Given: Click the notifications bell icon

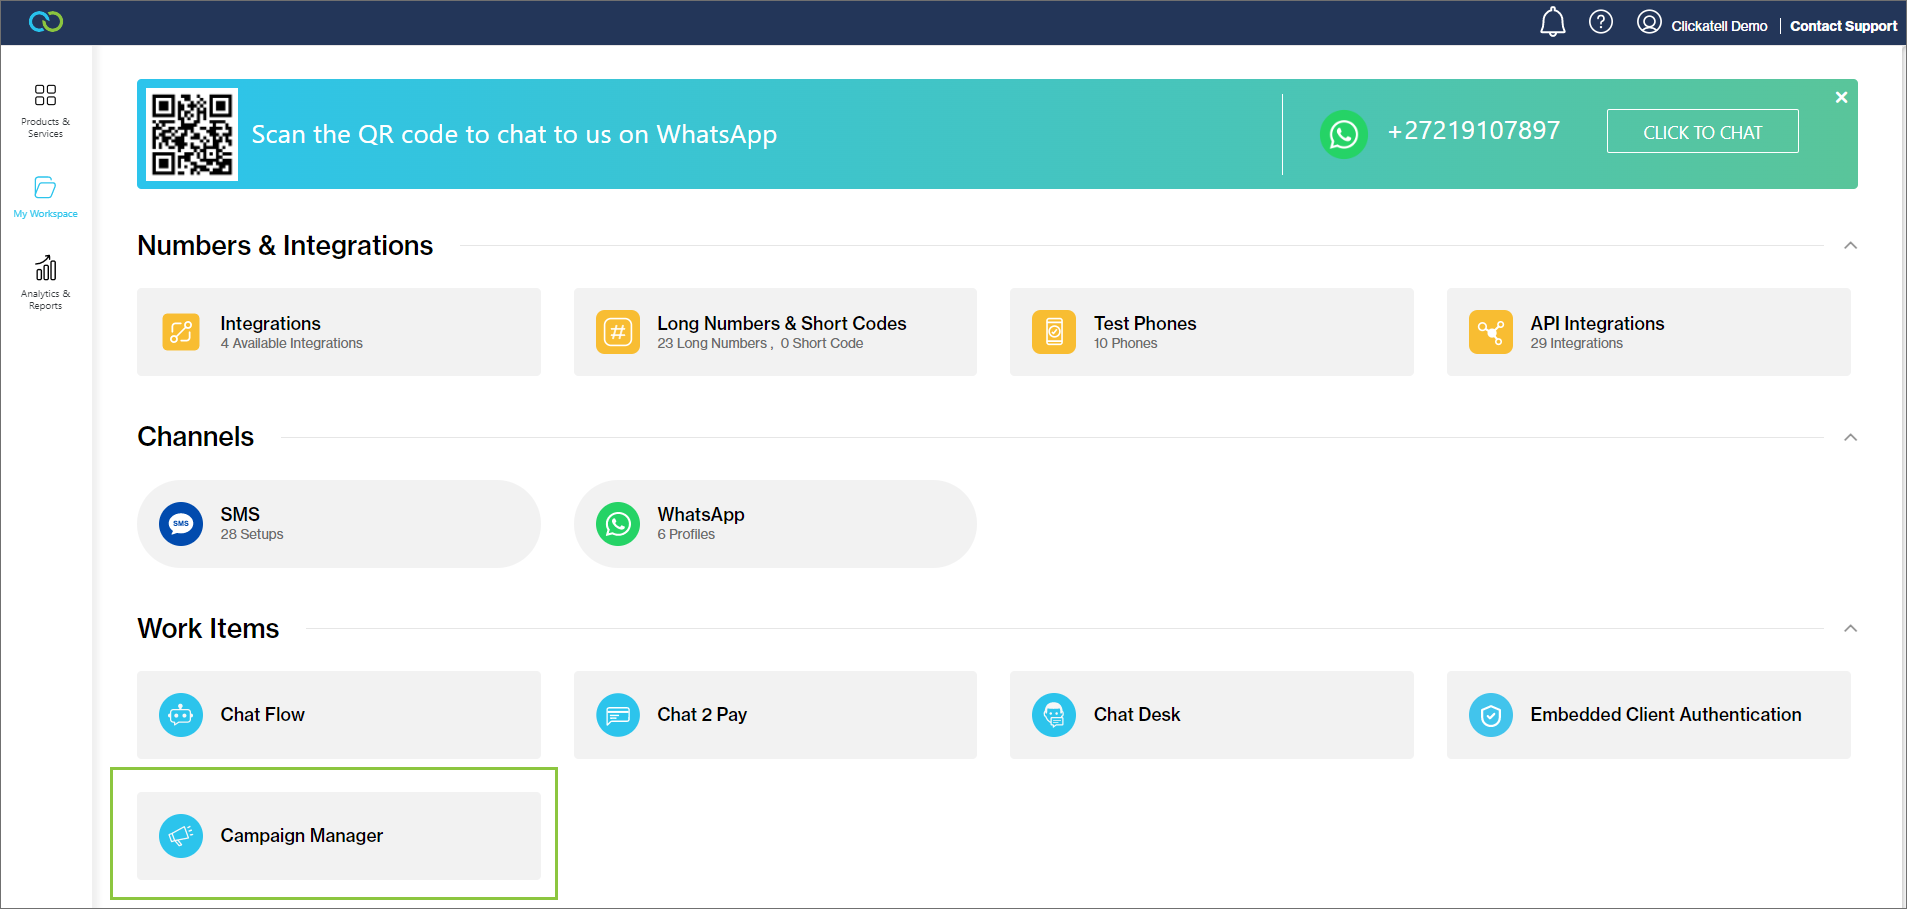Looking at the screenshot, I should [1552, 22].
